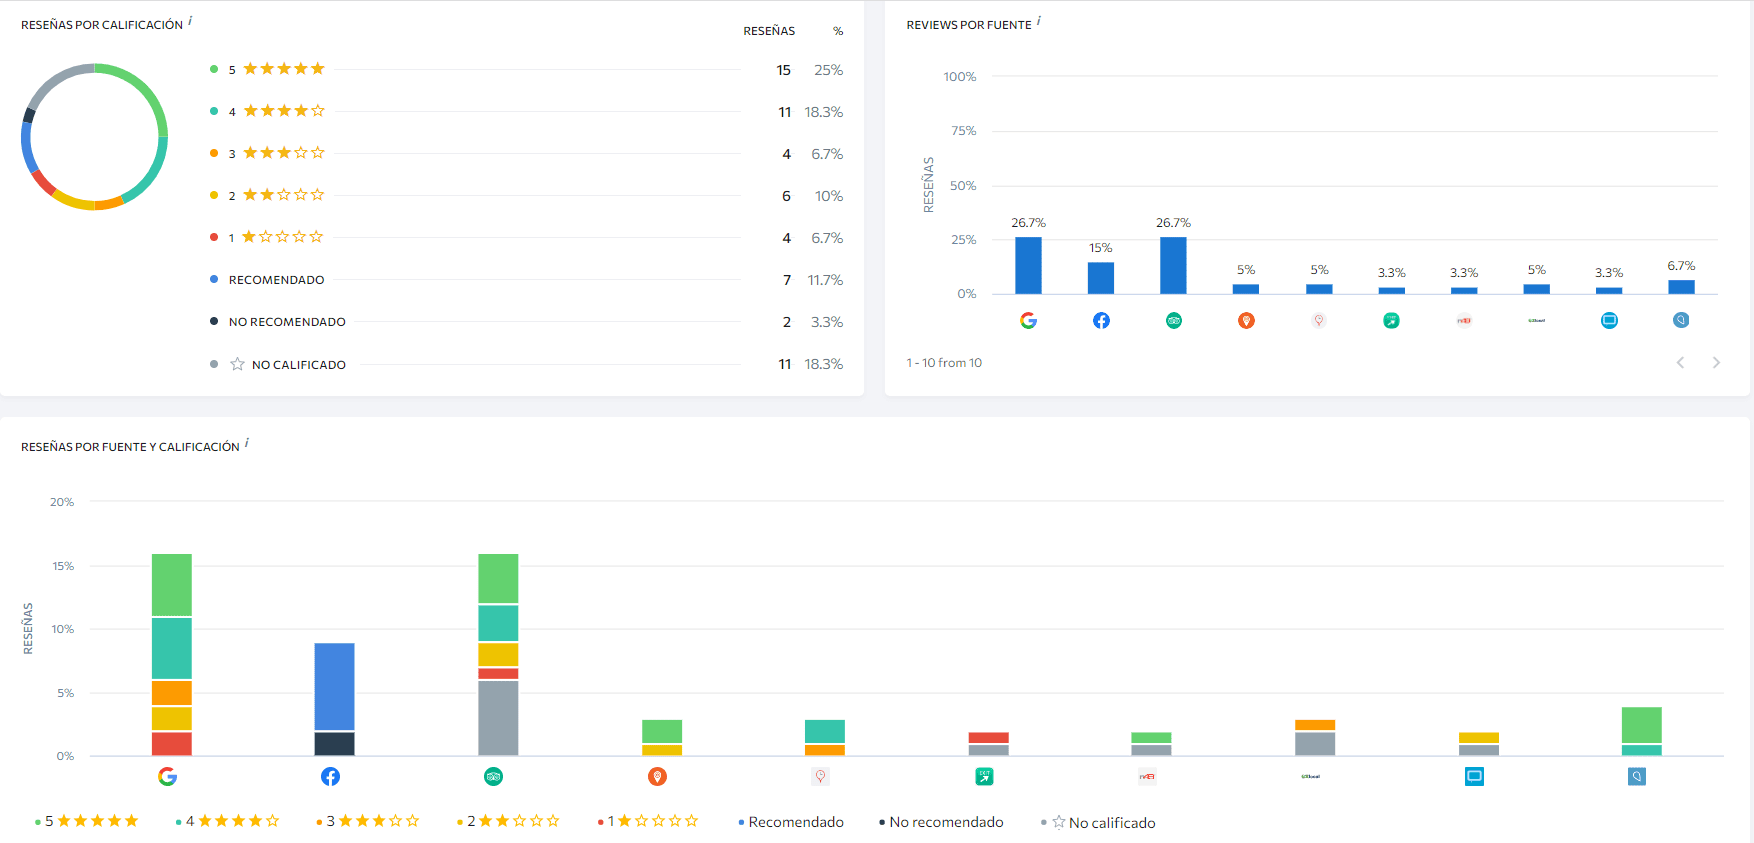The width and height of the screenshot is (1754, 843).
Task: Click the TripAdvisor icon below the stacked bar chart
Action: pyautogui.click(x=493, y=776)
